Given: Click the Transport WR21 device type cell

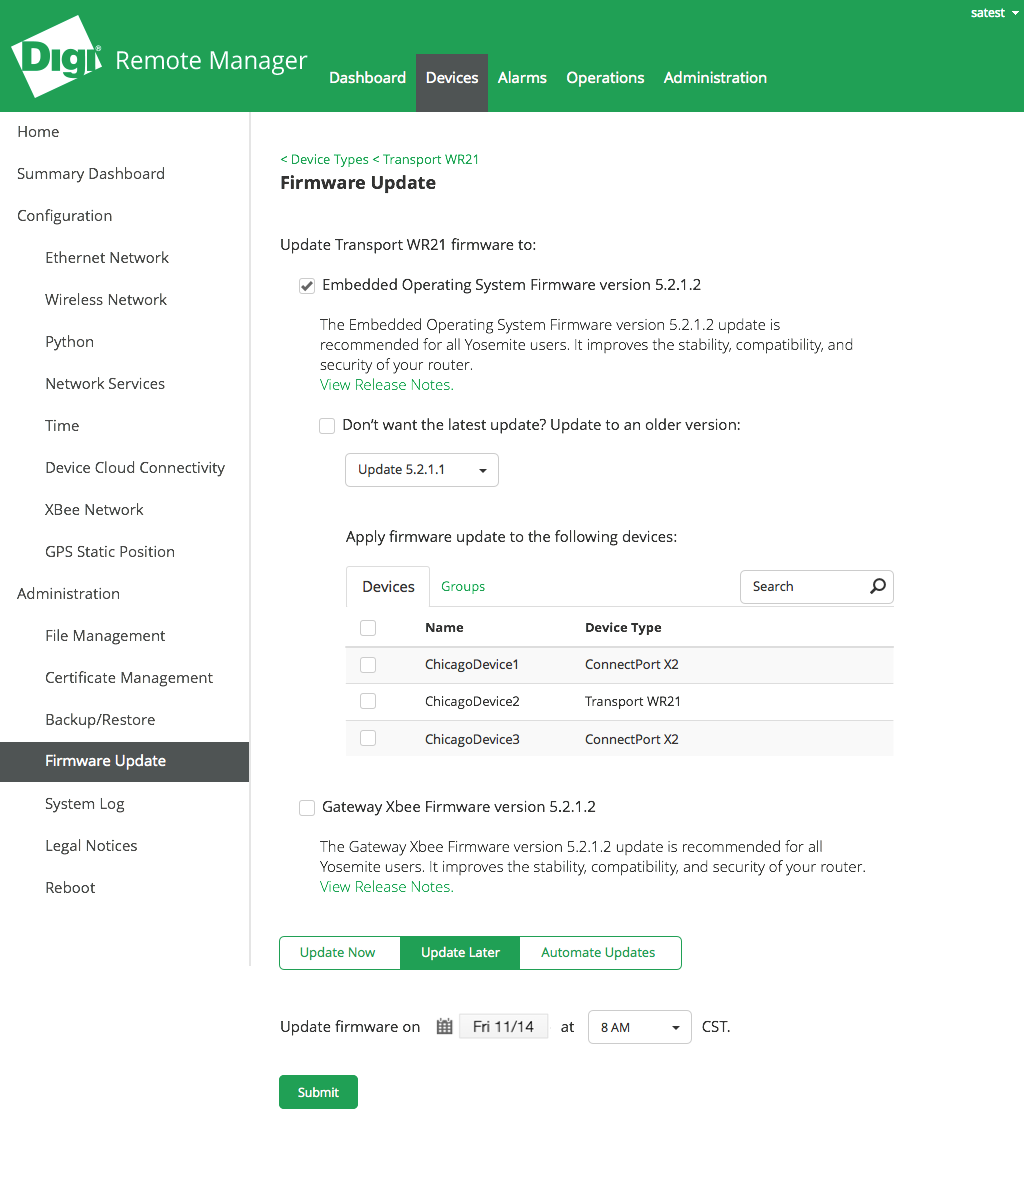Looking at the screenshot, I should pos(633,702).
